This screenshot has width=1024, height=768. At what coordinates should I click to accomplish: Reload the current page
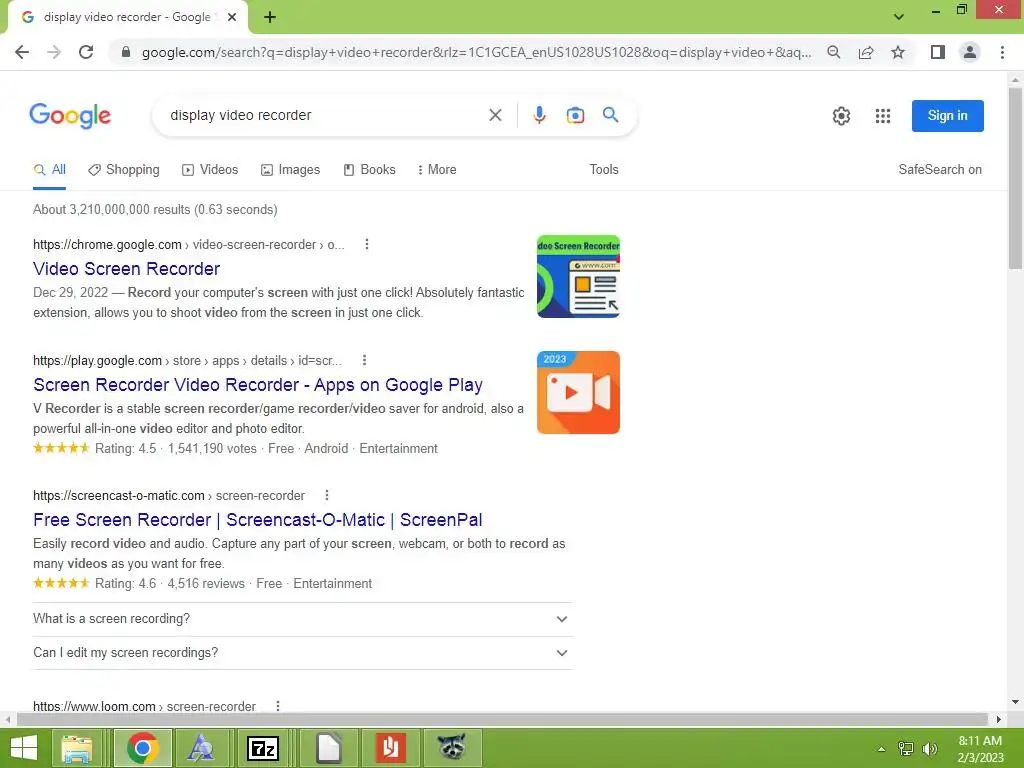[86, 52]
